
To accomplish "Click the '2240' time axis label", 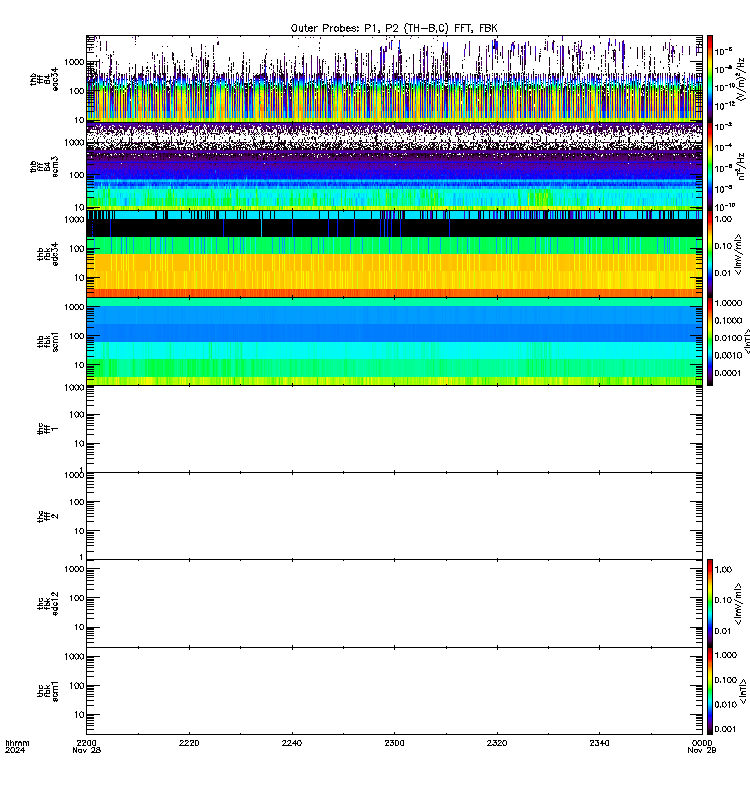I will pyautogui.click(x=292, y=743).
